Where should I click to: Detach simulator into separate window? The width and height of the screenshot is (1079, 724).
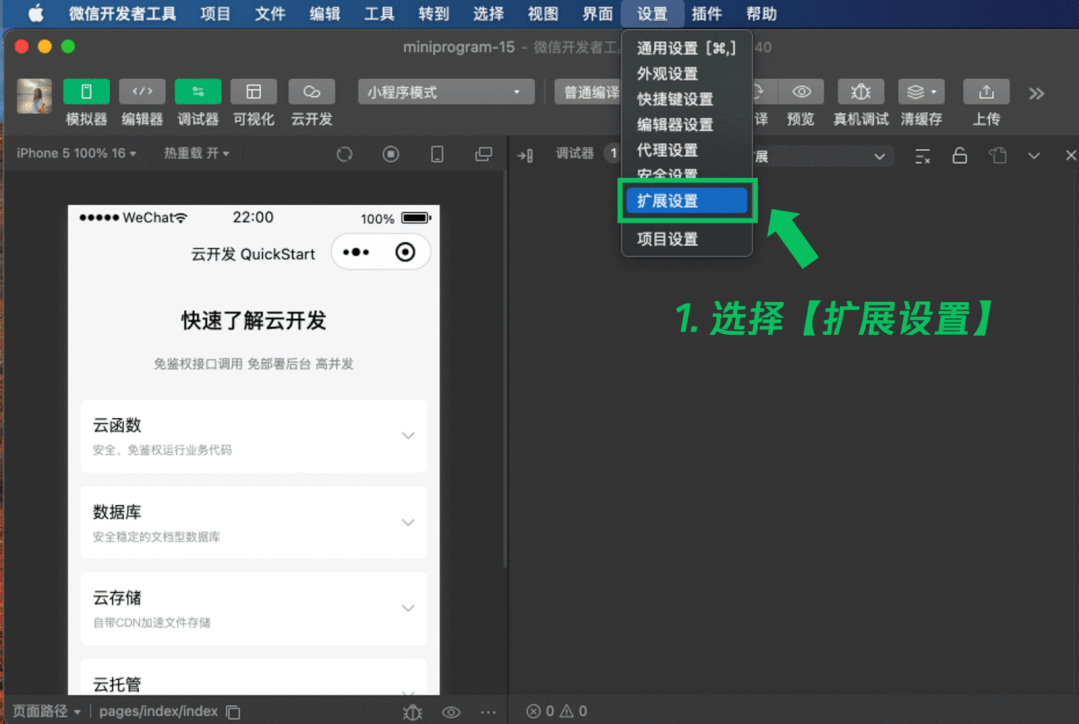pyautogui.click(x=484, y=154)
